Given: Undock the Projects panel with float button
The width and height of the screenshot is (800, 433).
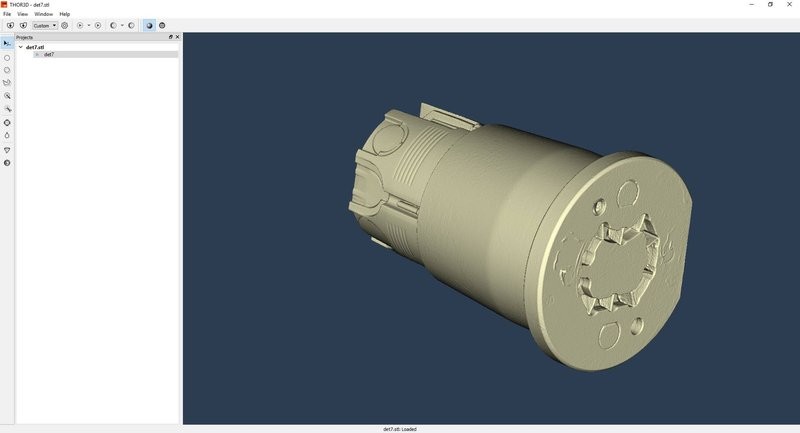Looking at the screenshot, I should click(x=170, y=37).
